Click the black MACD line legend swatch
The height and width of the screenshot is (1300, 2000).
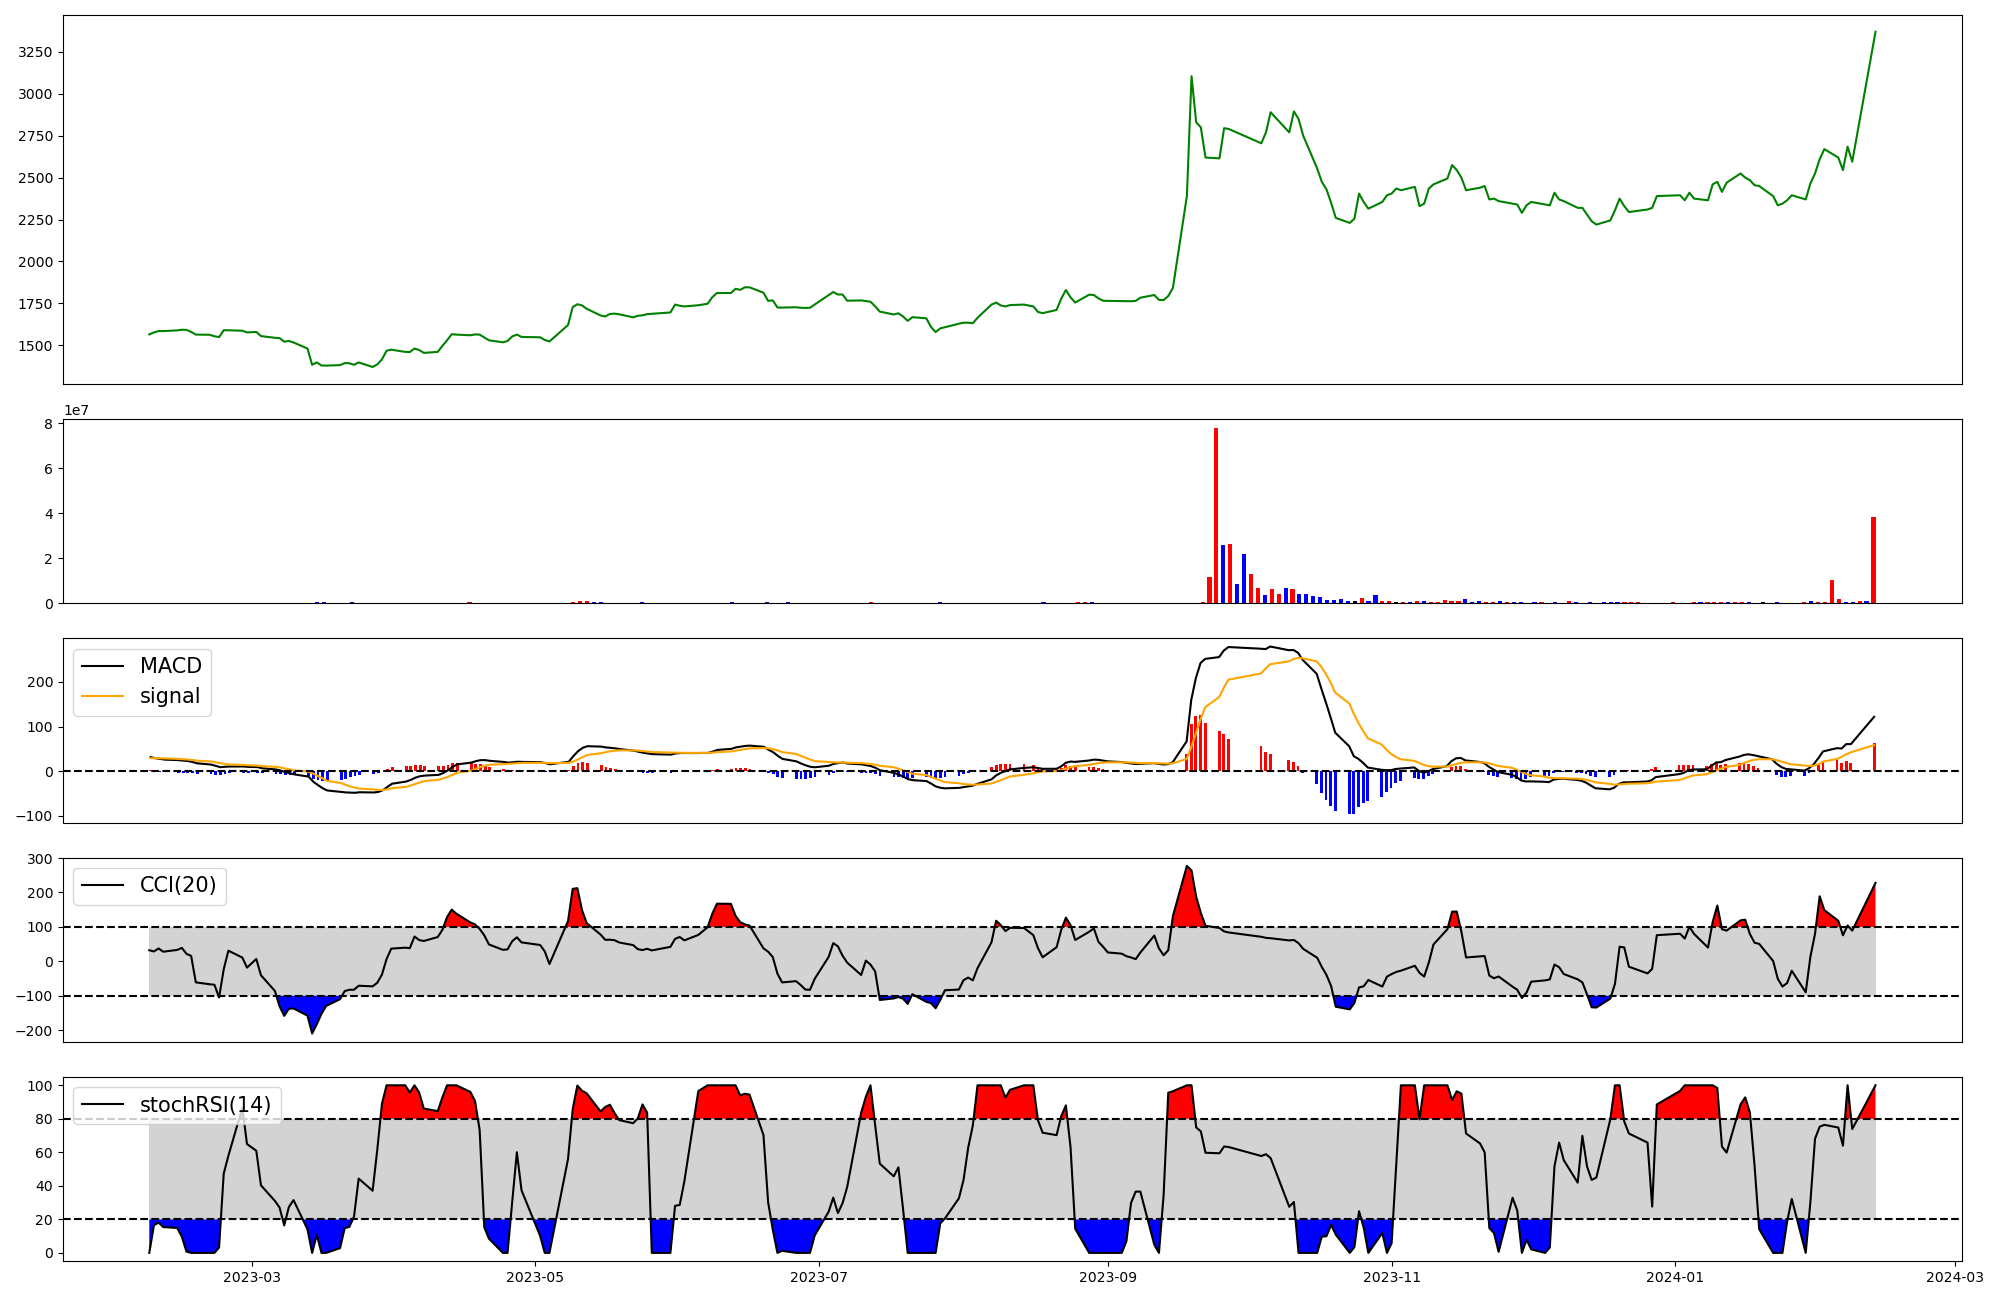coord(102,666)
